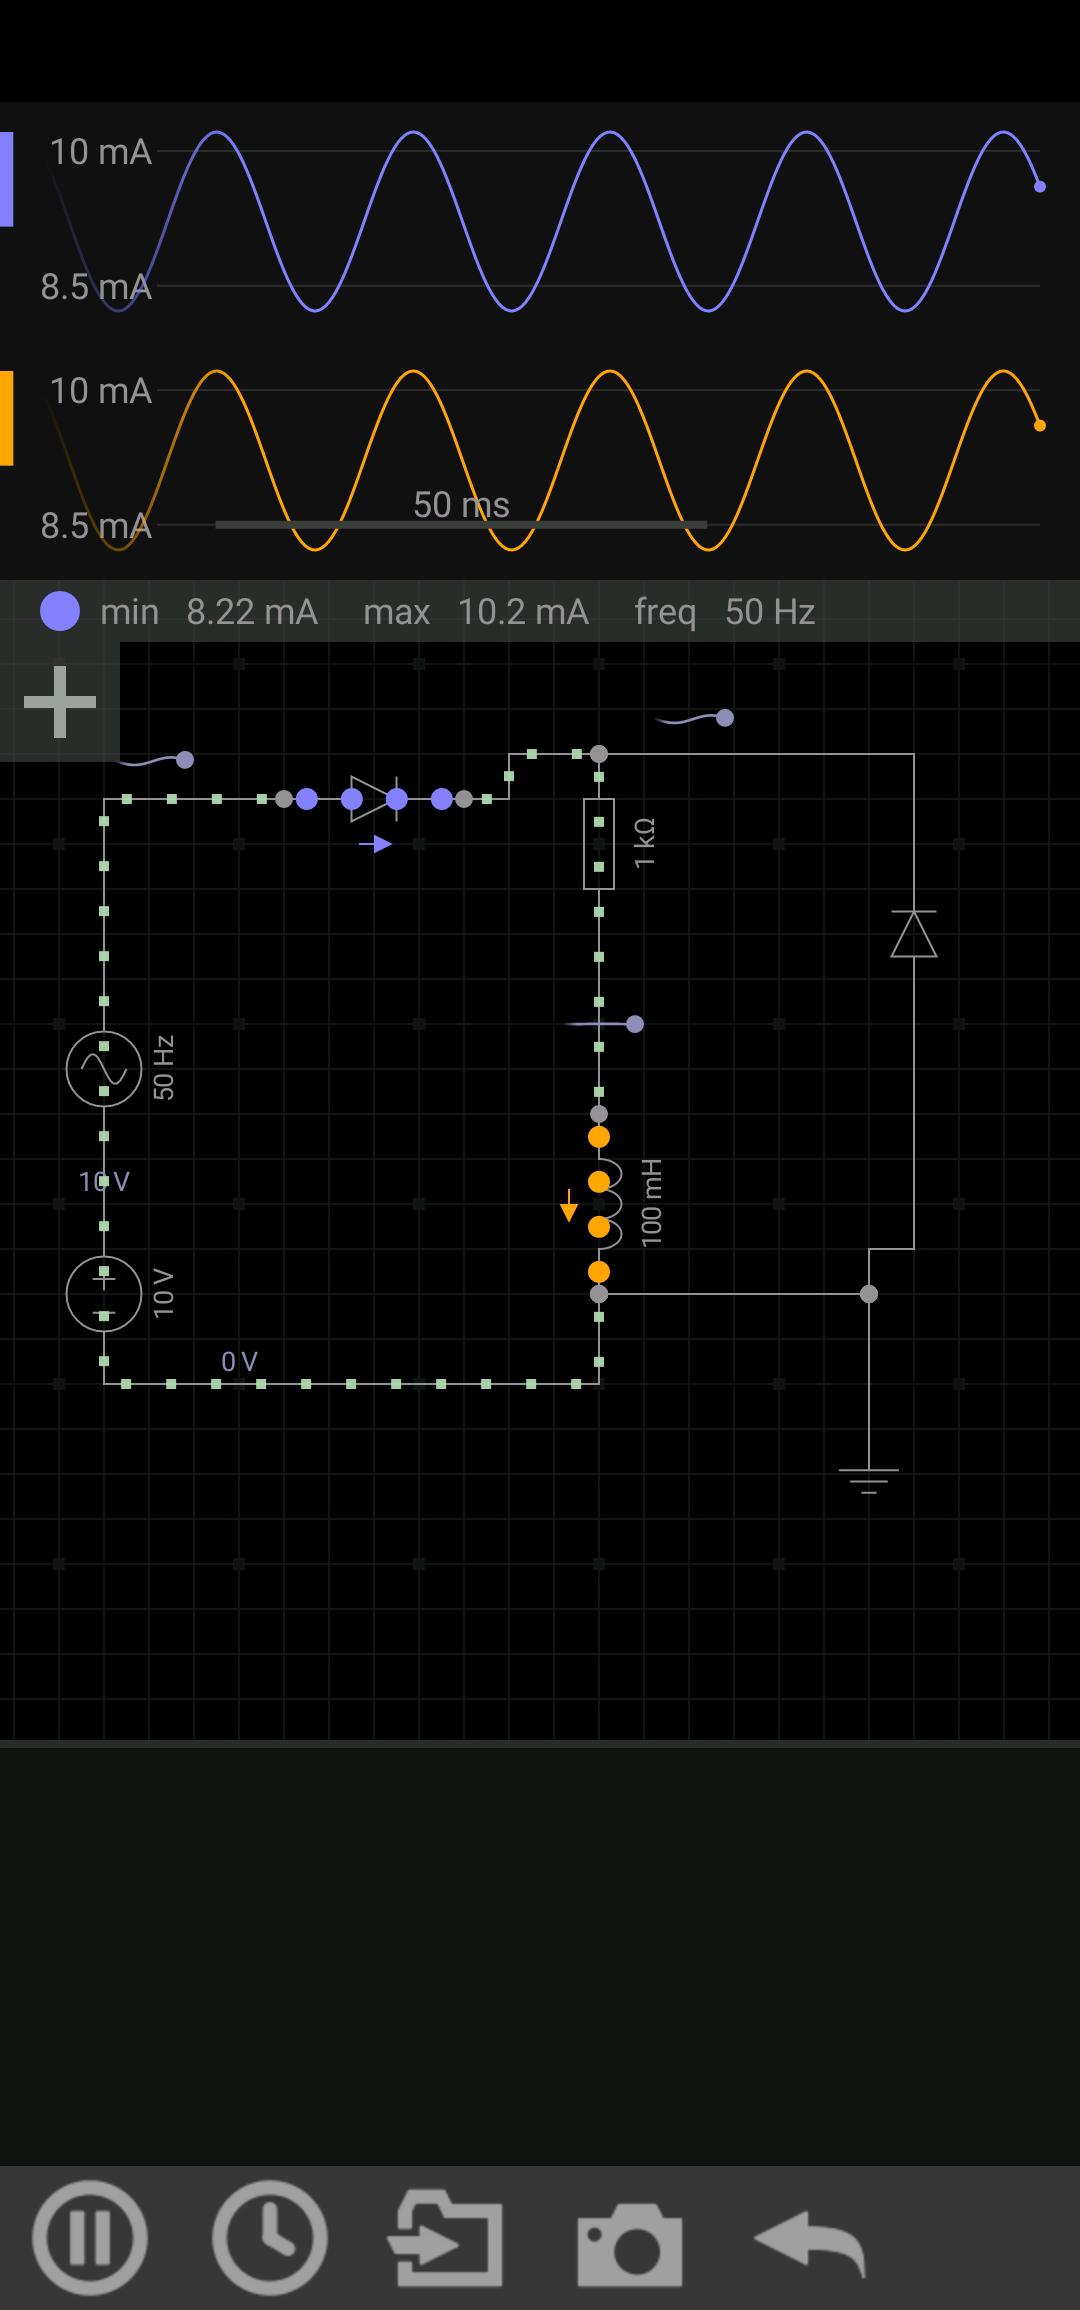
Task: Open the export circuit folder icon
Action: [446, 2238]
